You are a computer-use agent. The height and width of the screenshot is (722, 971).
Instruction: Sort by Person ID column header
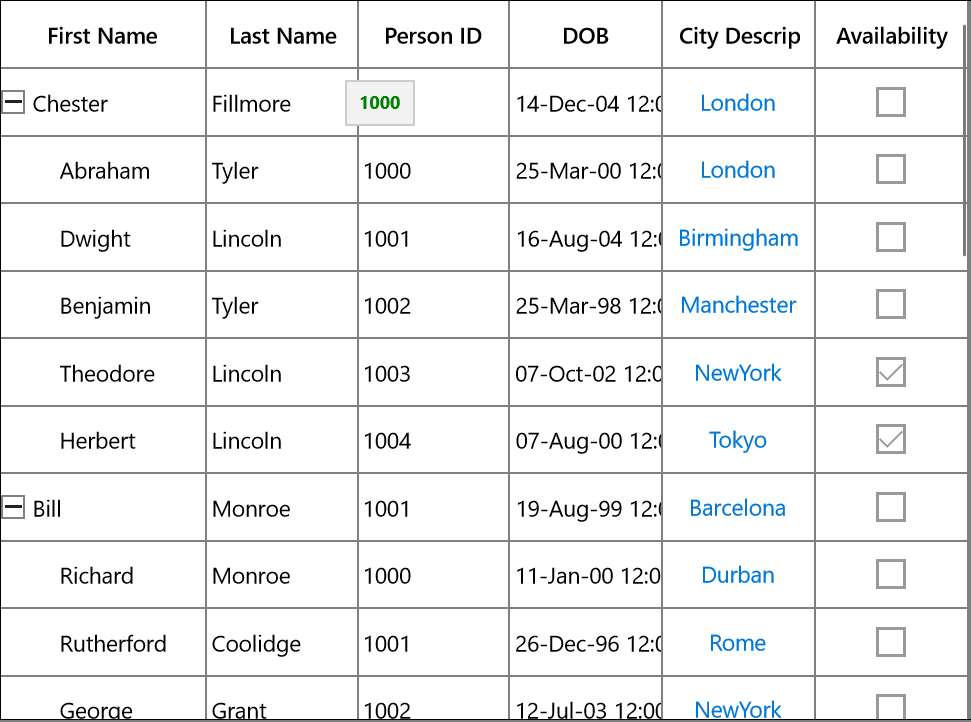(x=433, y=35)
